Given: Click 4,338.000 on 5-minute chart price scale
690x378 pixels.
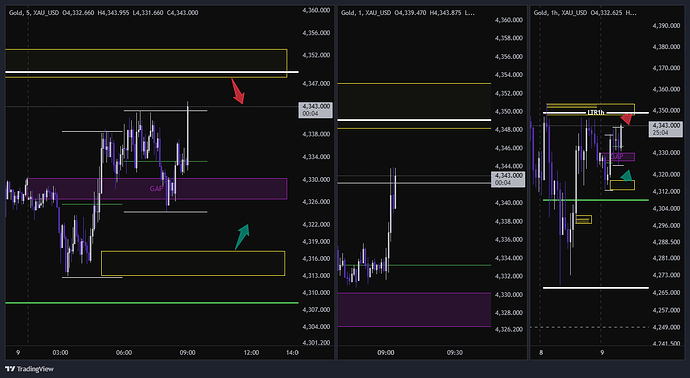Looking at the screenshot, I should [x=316, y=134].
